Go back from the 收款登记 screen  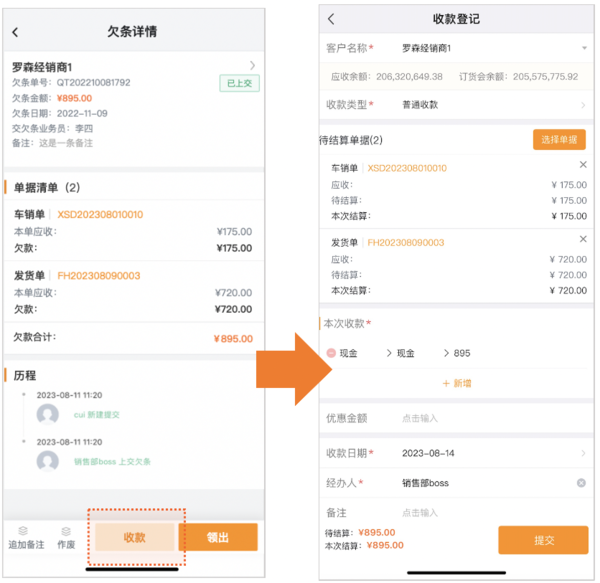point(331,19)
